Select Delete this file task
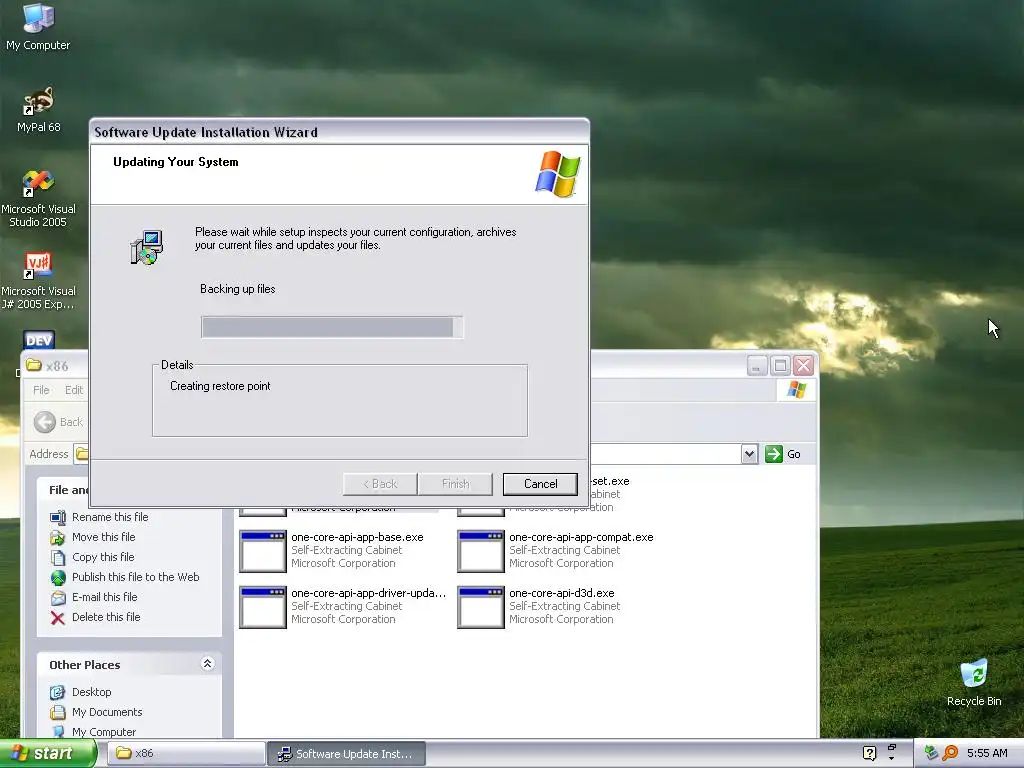1024x768 pixels. tap(106, 617)
